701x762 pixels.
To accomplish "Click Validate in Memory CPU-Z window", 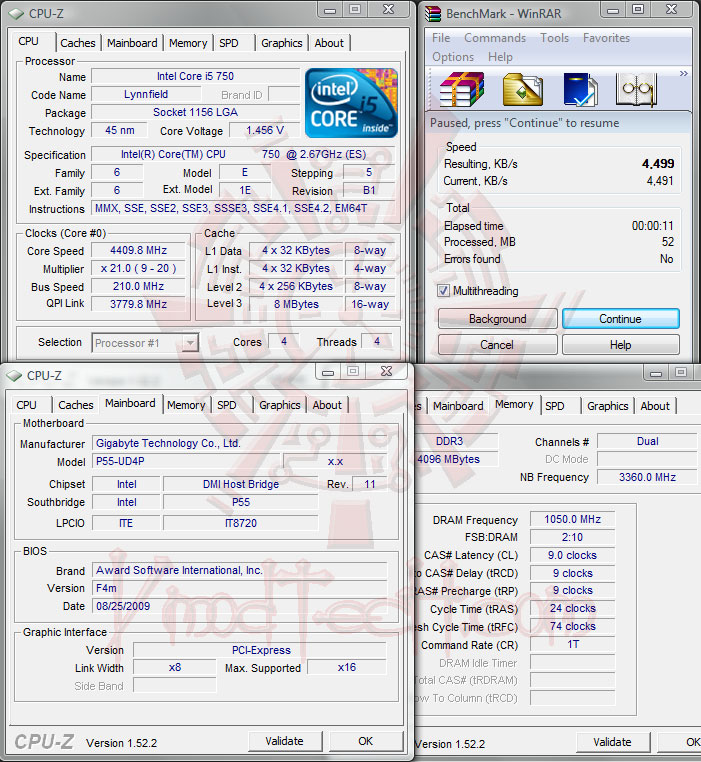I will pos(613,742).
